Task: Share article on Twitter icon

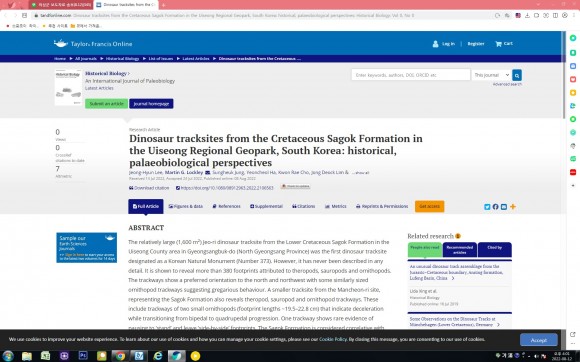Action: click(487, 207)
